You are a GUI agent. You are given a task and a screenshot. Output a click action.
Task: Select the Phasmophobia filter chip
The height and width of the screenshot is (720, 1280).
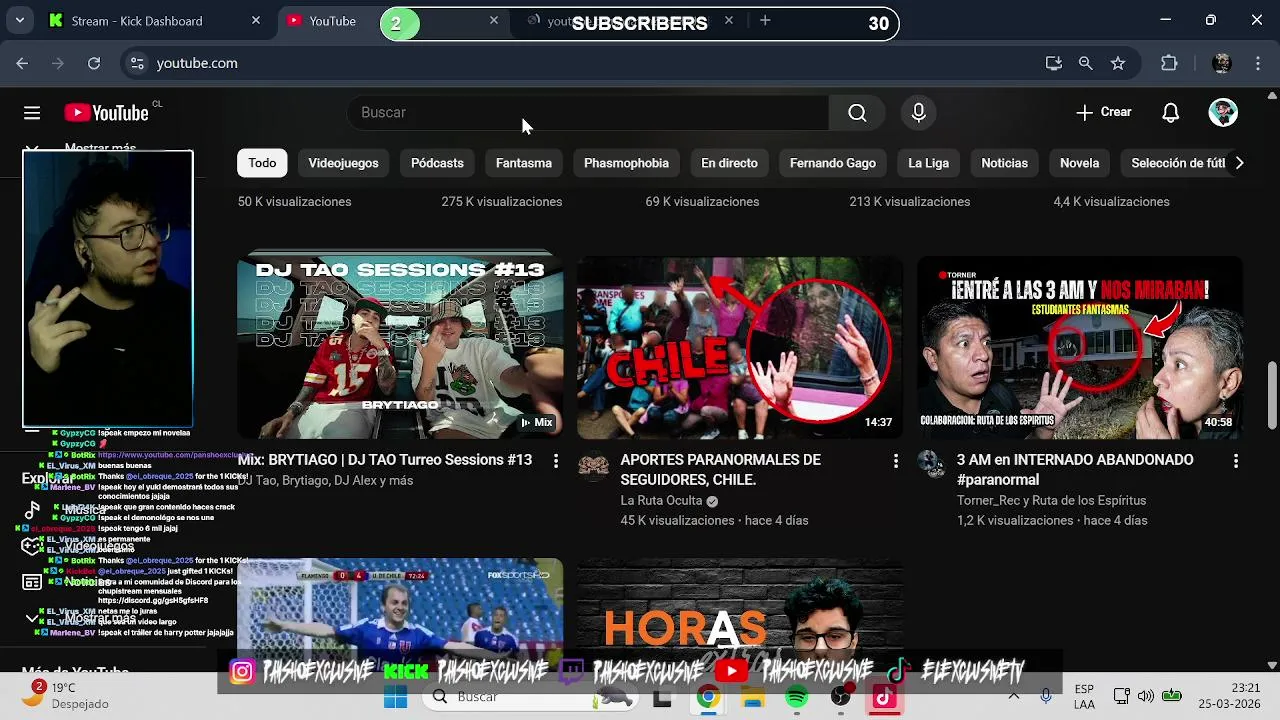coord(626,163)
